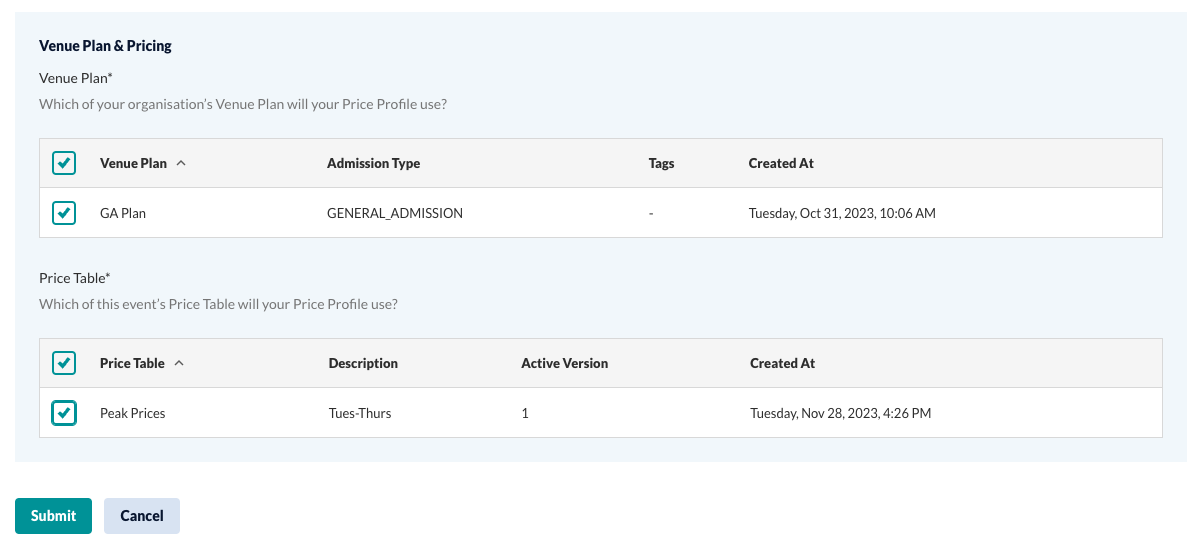
Task: Click the Nov 28, 2023 created date
Action: (841, 413)
